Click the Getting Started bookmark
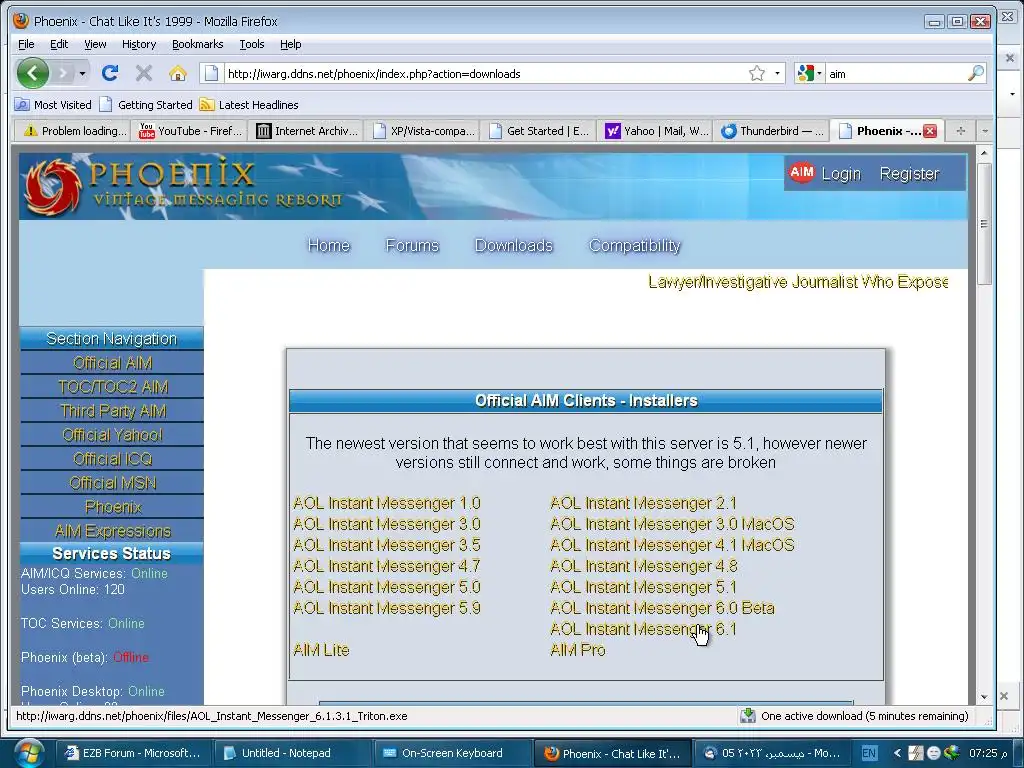The height and width of the screenshot is (768, 1024). (146, 104)
